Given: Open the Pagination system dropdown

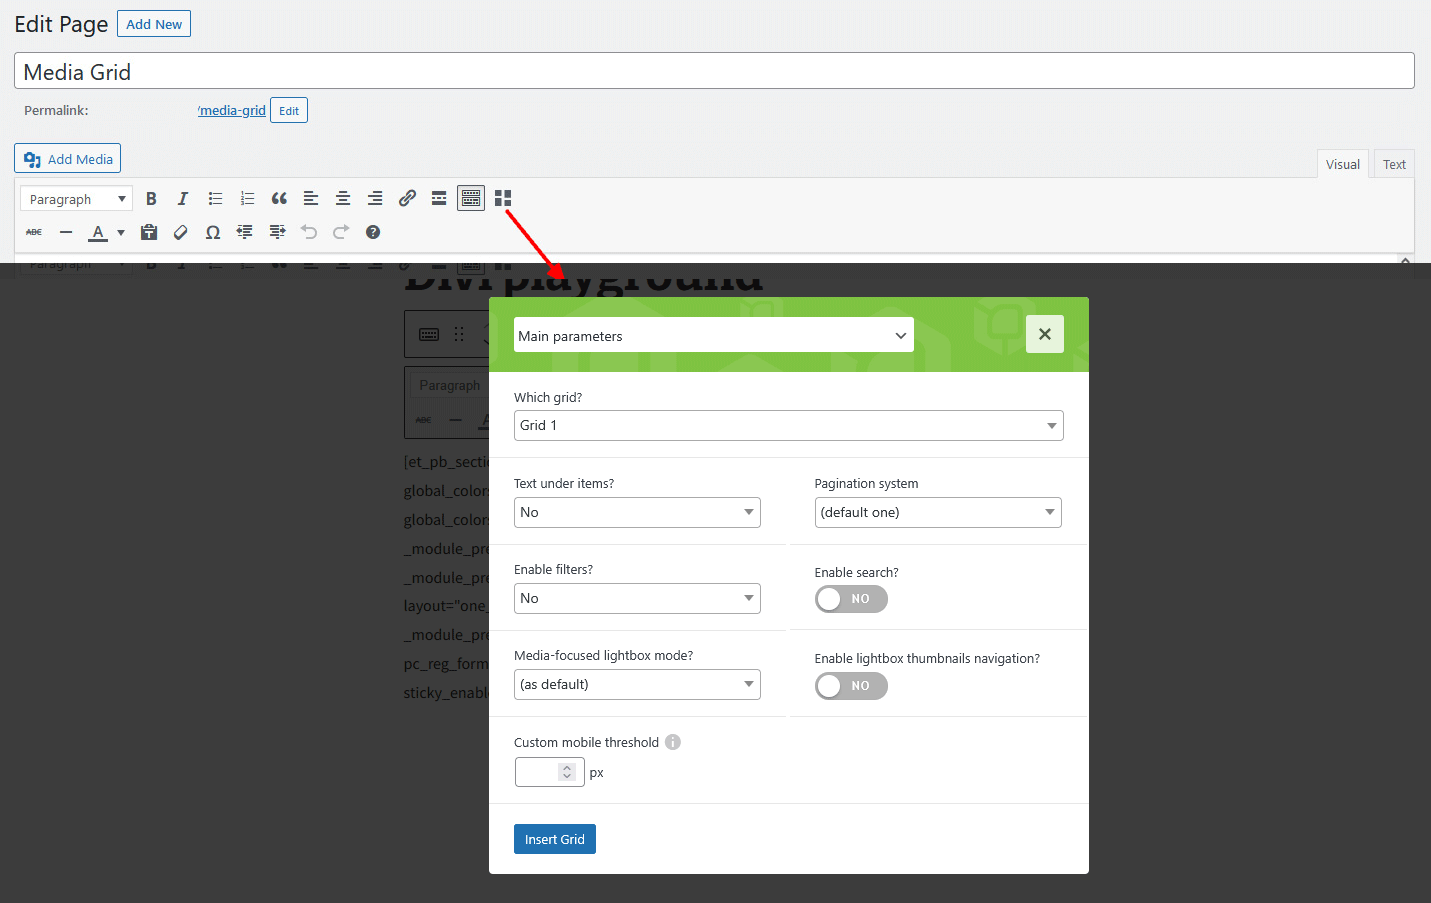Looking at the screenshot, I should (x=937, y=513).
